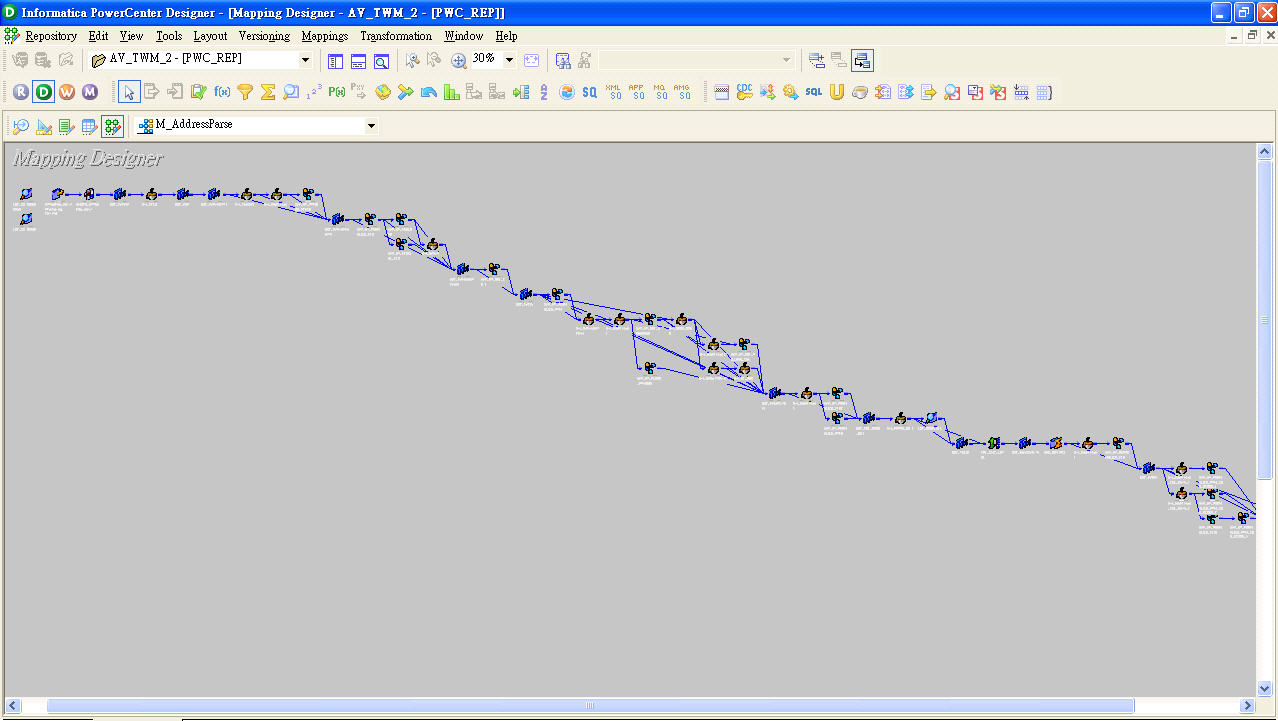Click the XML SQ transformation icon
1278x721 pixels.
pyautogui.click(x=614, y=92)
